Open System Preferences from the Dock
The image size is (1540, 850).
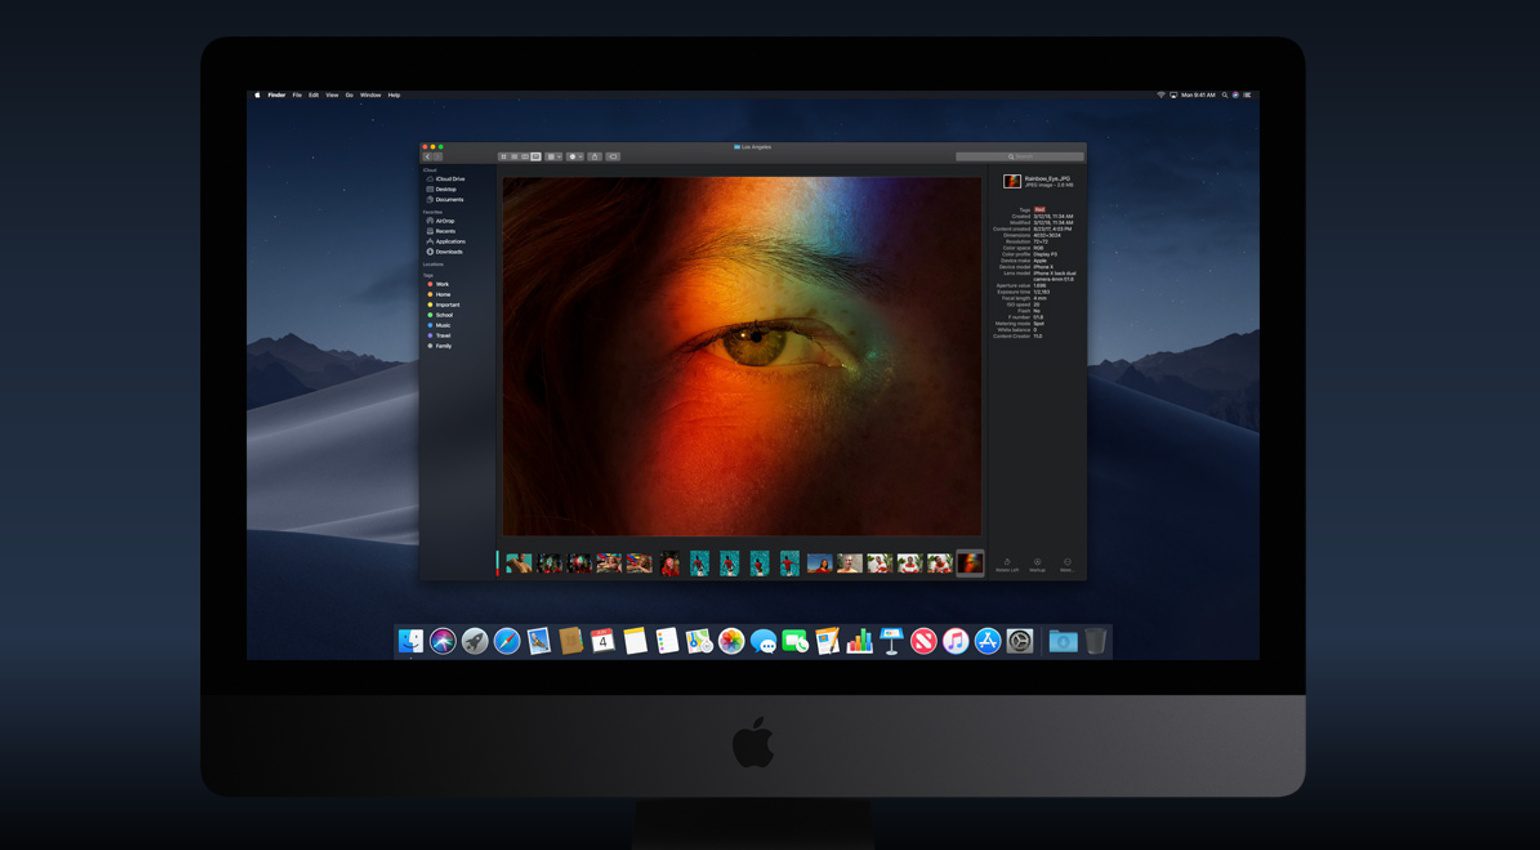point(1019,641)
